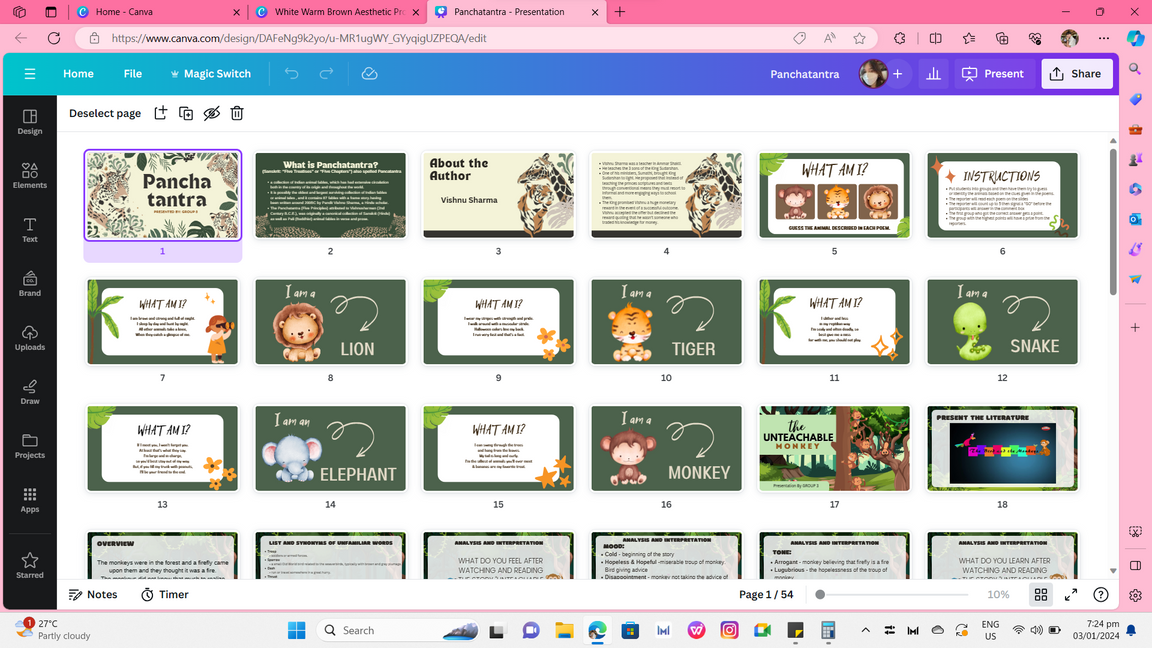Viewport: 1152px width, 648px height.
Task: Click the Present button
Action: 993,74
